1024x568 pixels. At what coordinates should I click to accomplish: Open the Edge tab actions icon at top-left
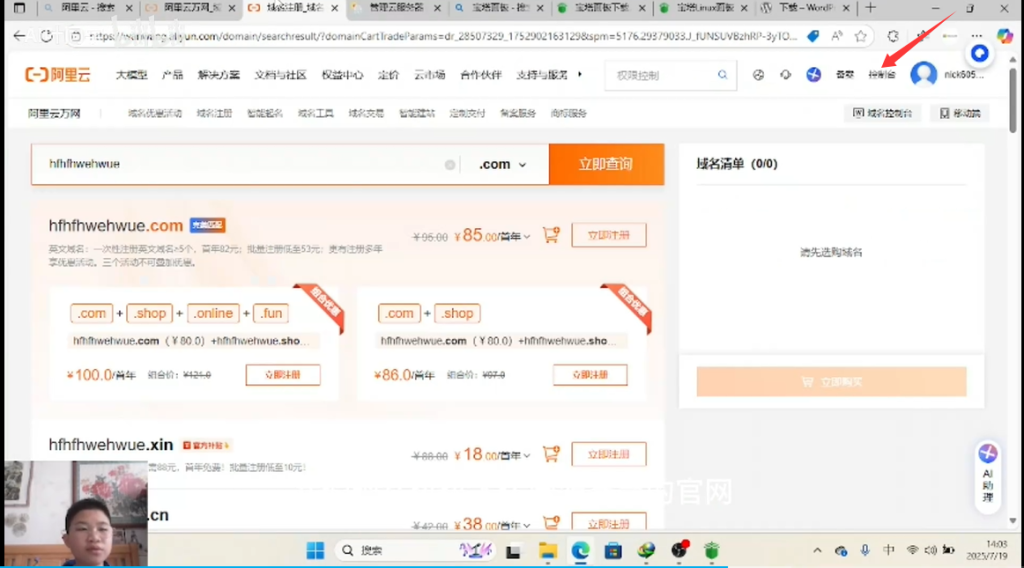point(20,8)
